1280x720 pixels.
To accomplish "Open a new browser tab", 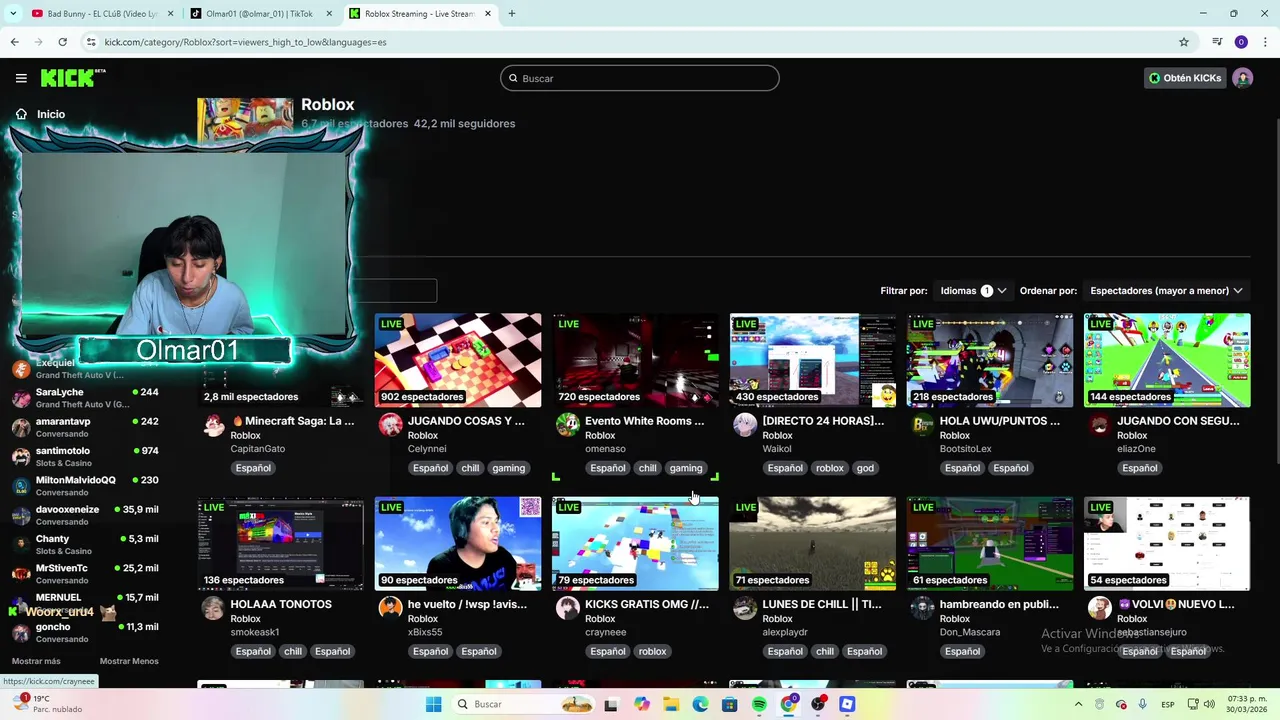I will (511, 14).
